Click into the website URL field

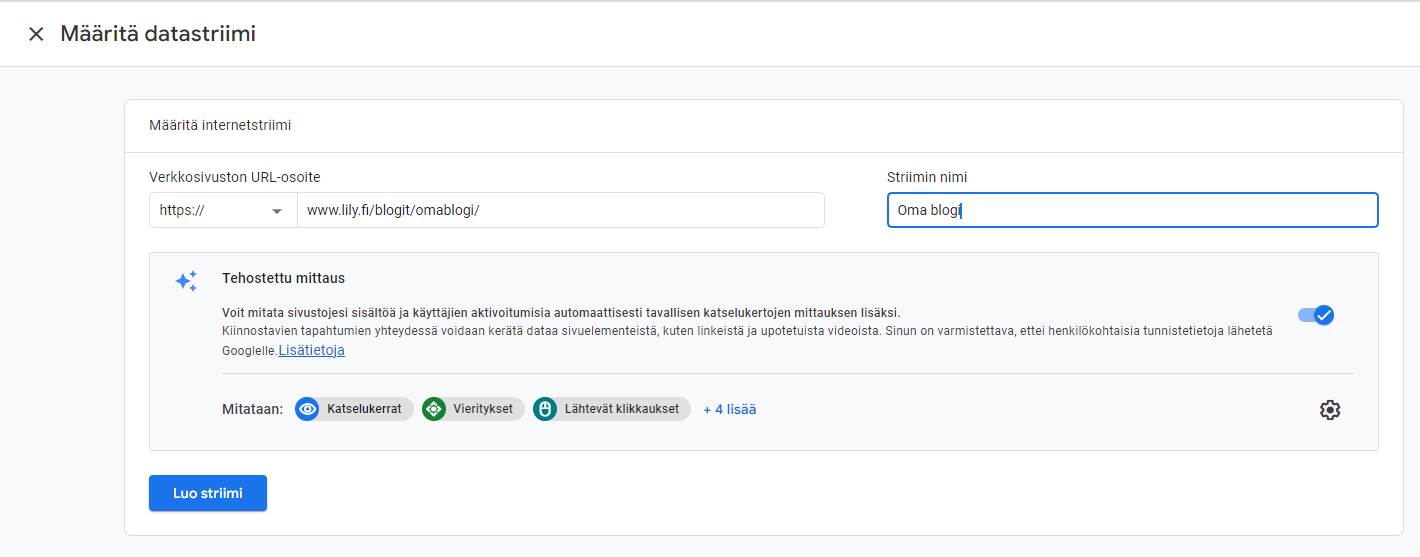coord(560,211)
